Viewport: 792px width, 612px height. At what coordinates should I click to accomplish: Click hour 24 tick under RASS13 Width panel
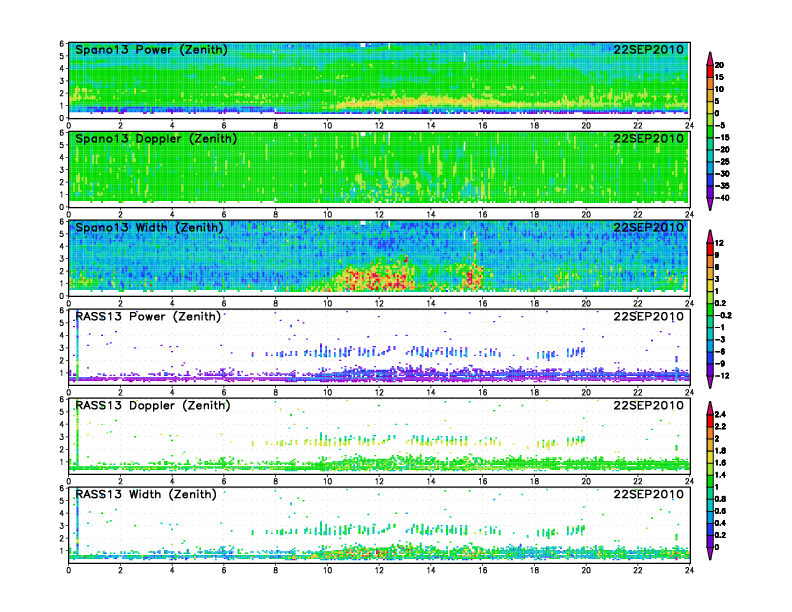point(689,570)
